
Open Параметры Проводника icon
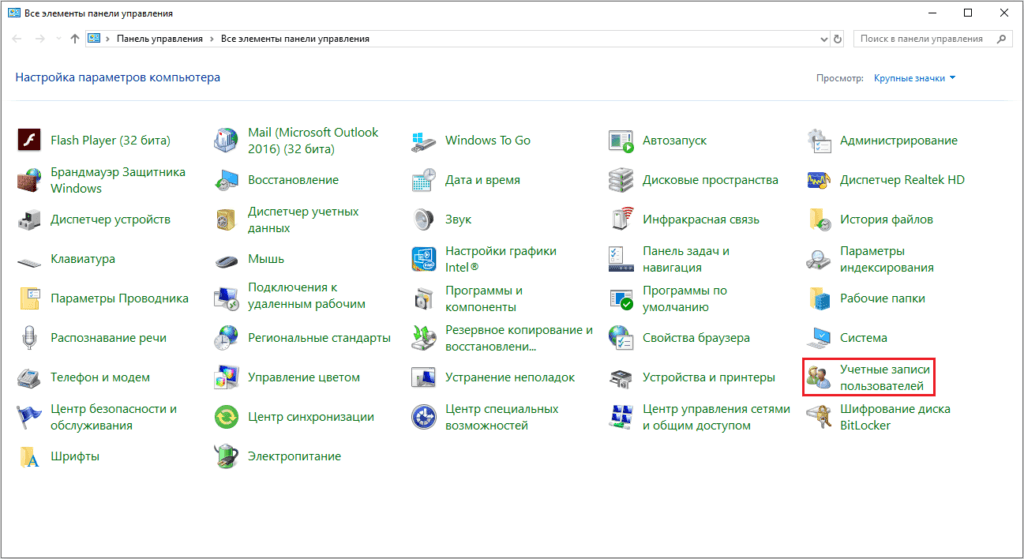(29, 298)
